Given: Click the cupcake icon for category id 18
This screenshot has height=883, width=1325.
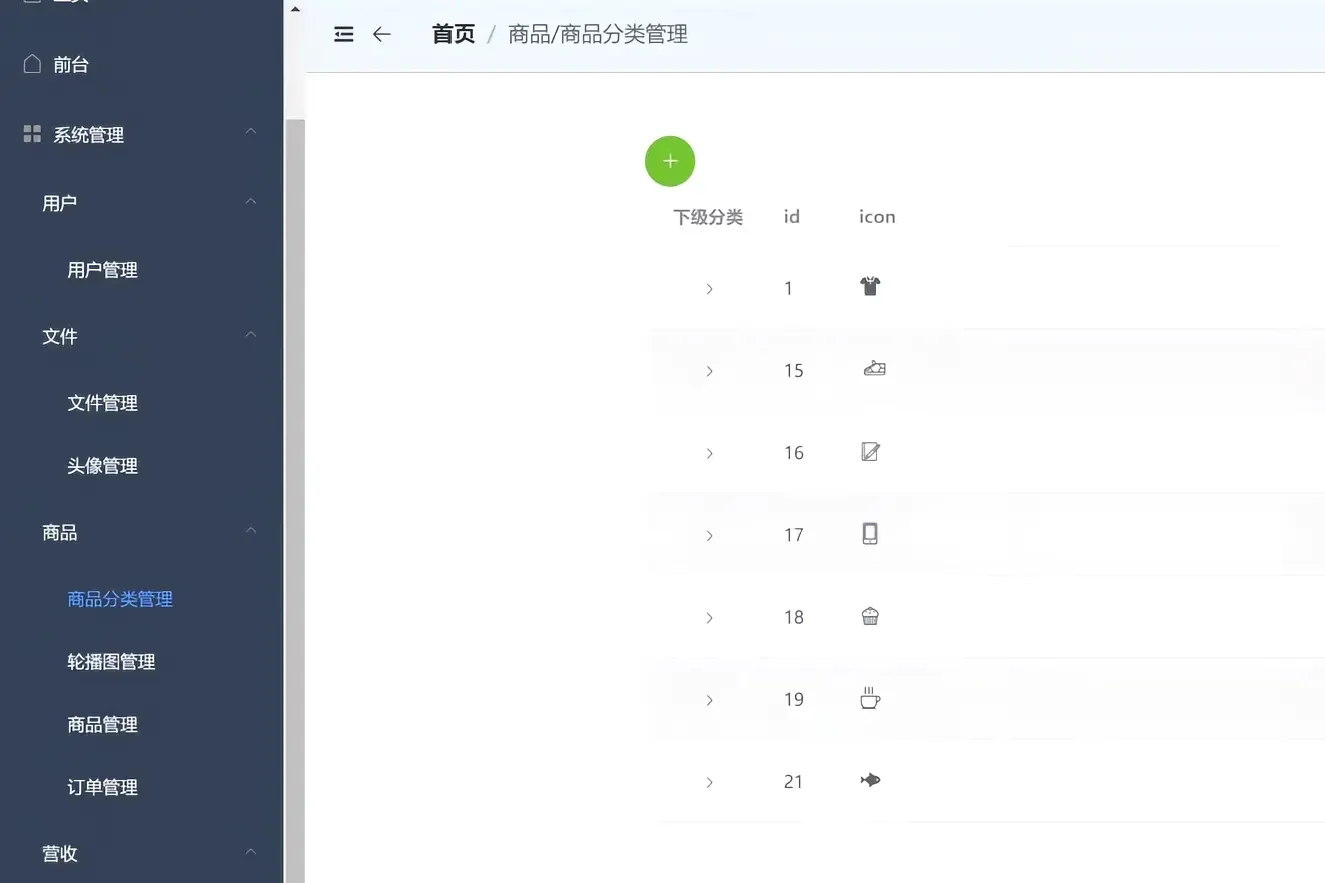Looking at the screenshot, I should coord(869,616).
